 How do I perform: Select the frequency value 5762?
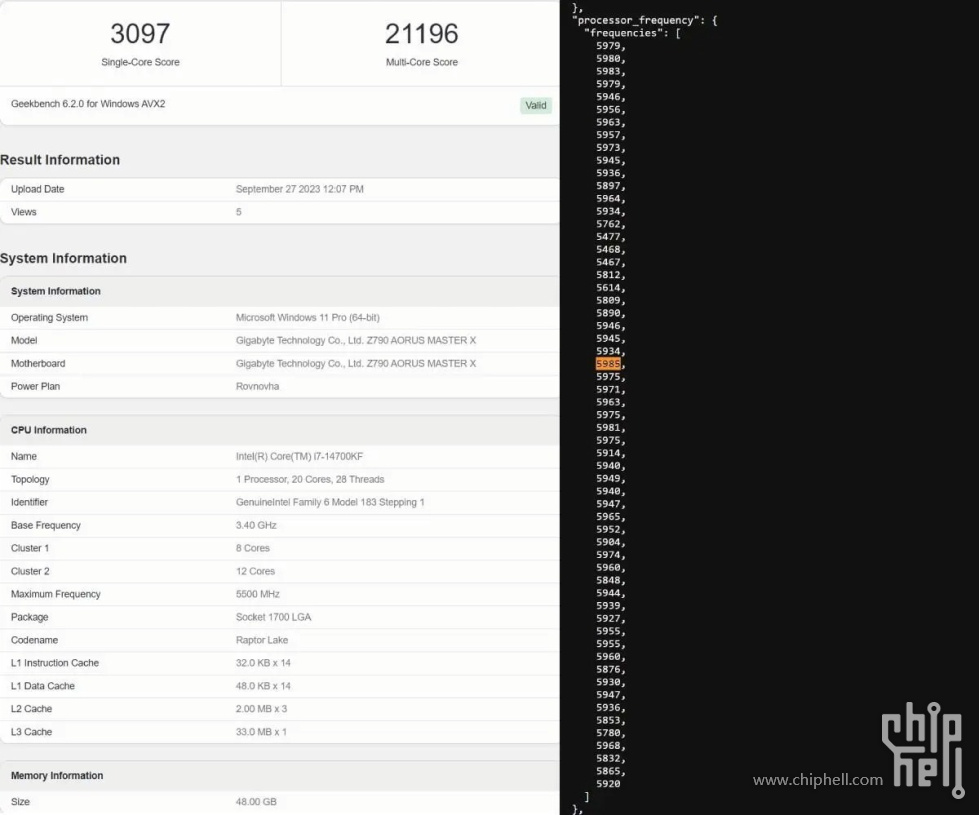tap(608, 224)
